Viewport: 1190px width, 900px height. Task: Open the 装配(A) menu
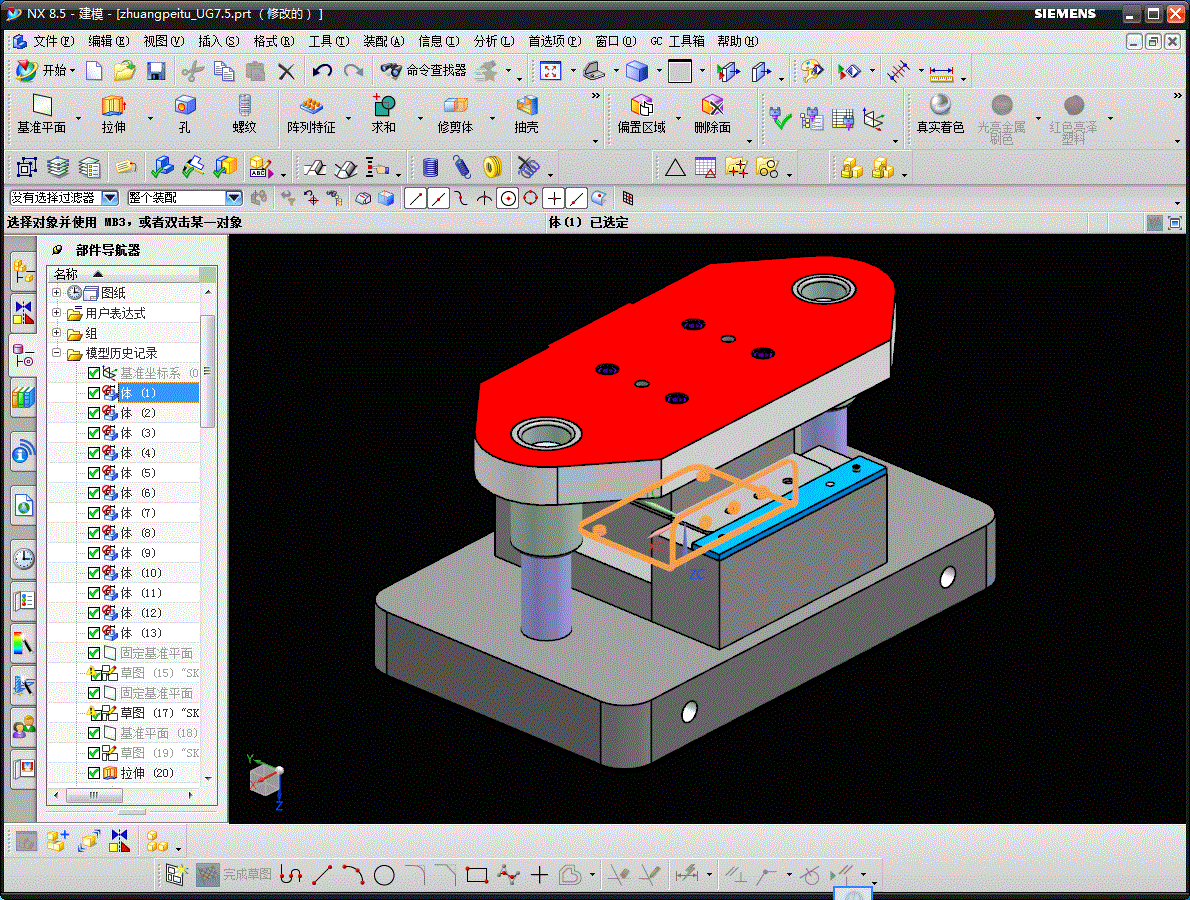pyautogui.click(x=383, y=41)
